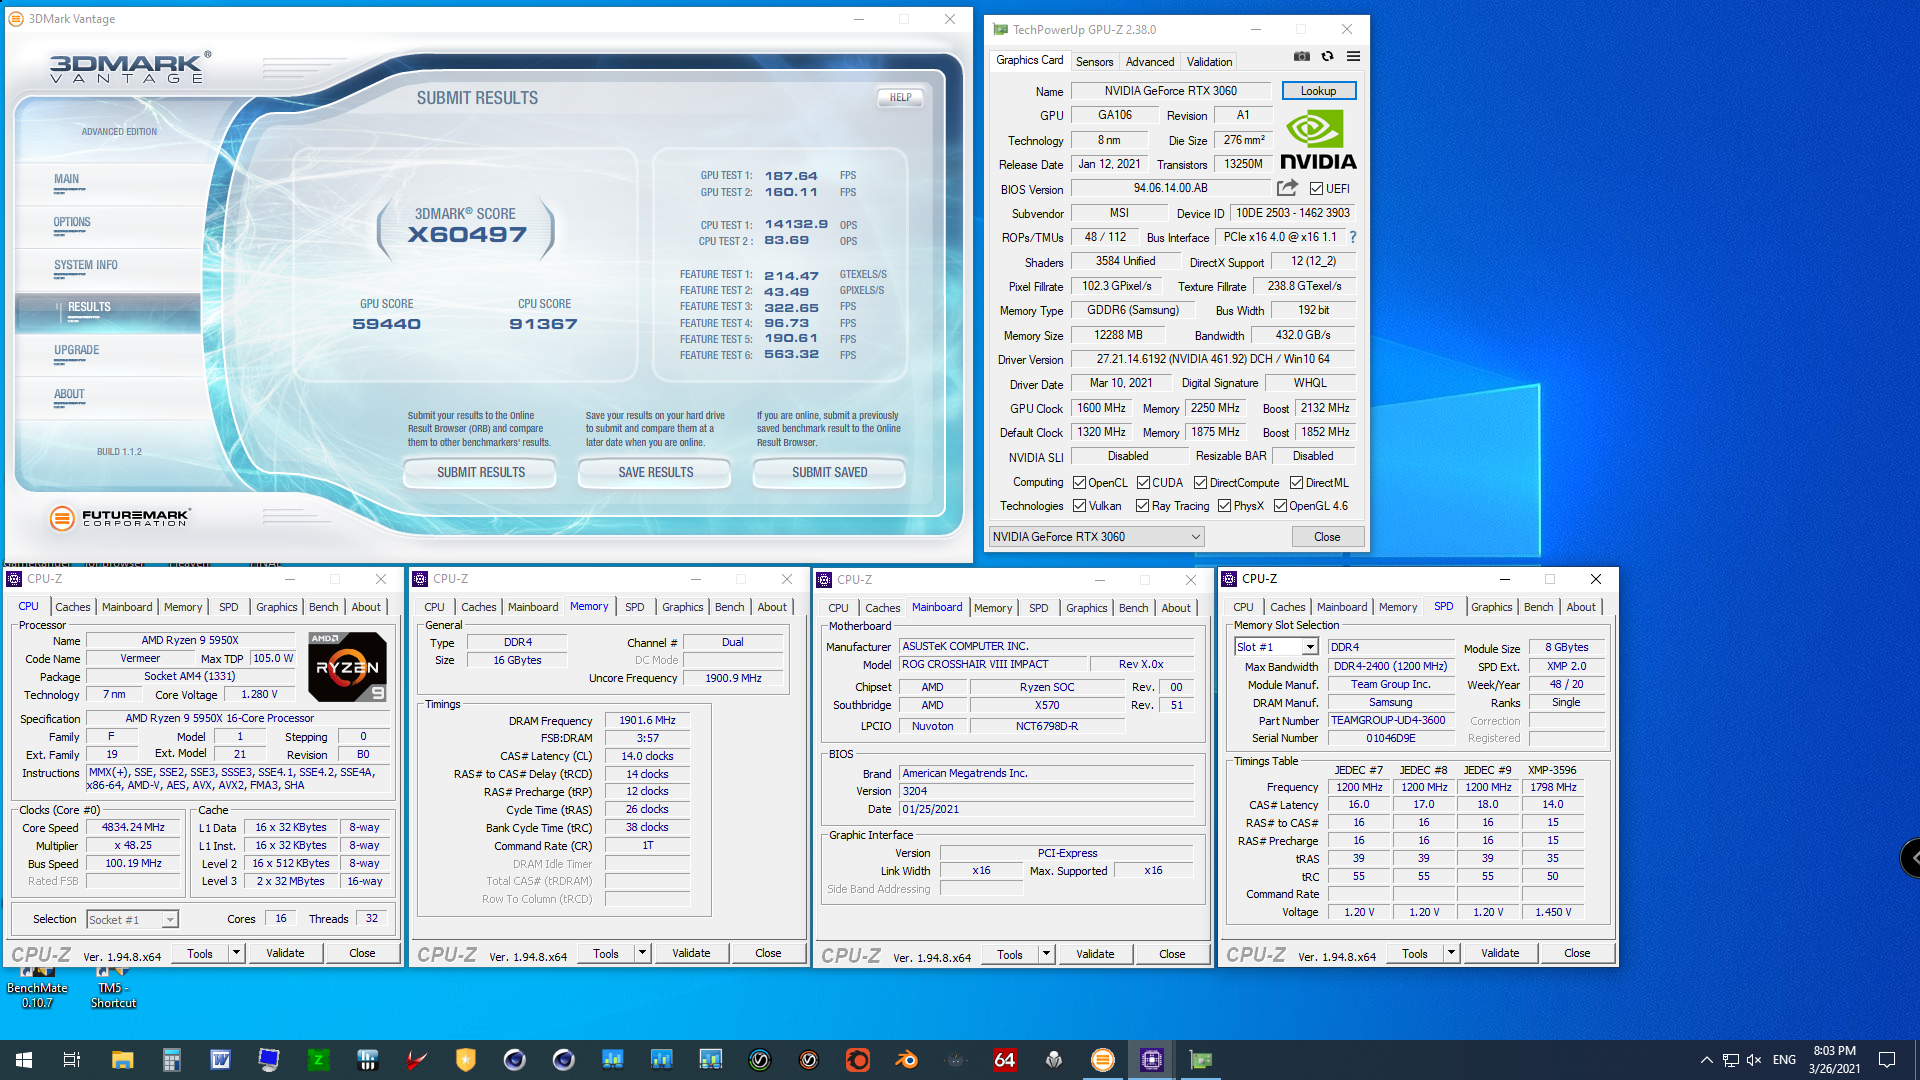Expand Tools dropdown arrow in CPU-Z Memory window

643,953
